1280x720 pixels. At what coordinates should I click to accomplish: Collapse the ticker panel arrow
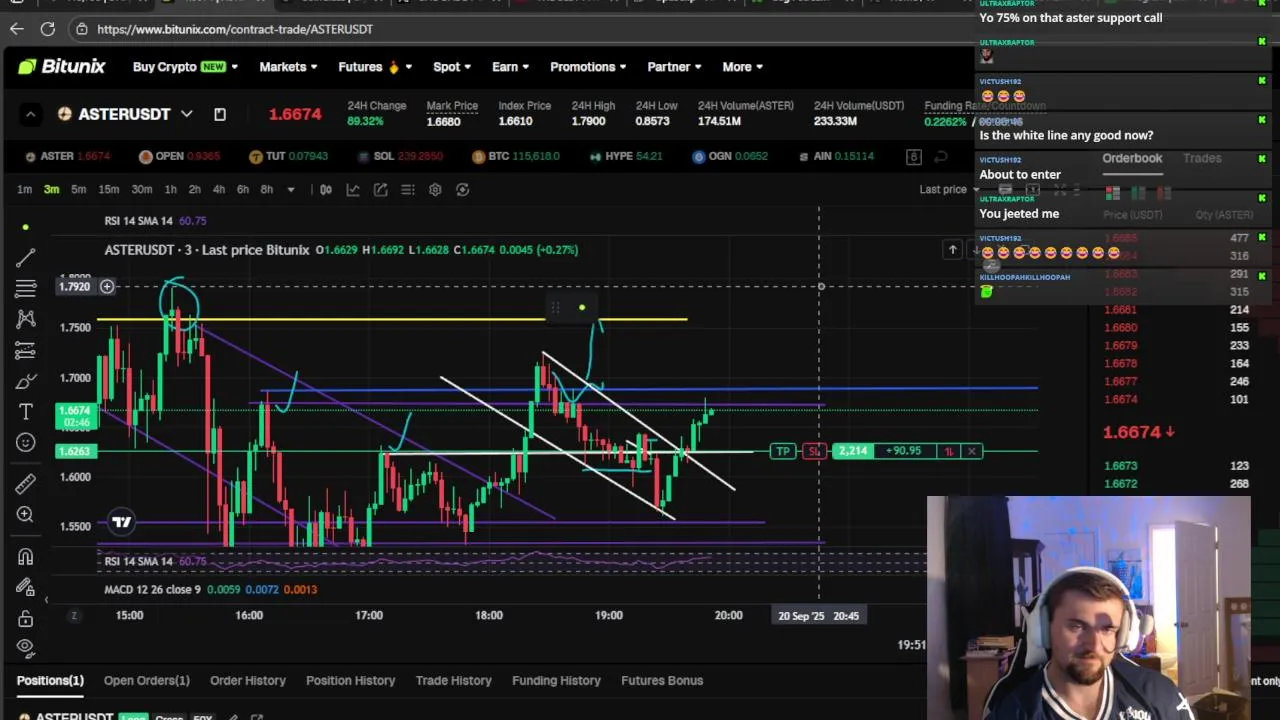tap(30, 114)
